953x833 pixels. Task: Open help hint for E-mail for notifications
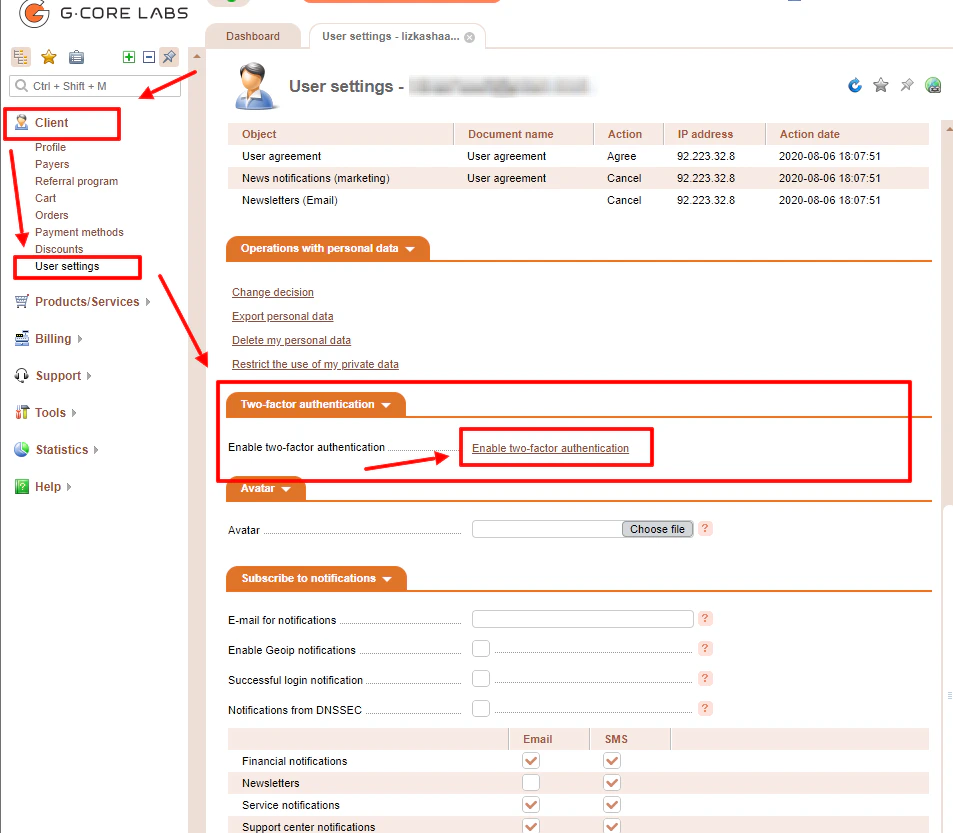click(x=705, y=619)
